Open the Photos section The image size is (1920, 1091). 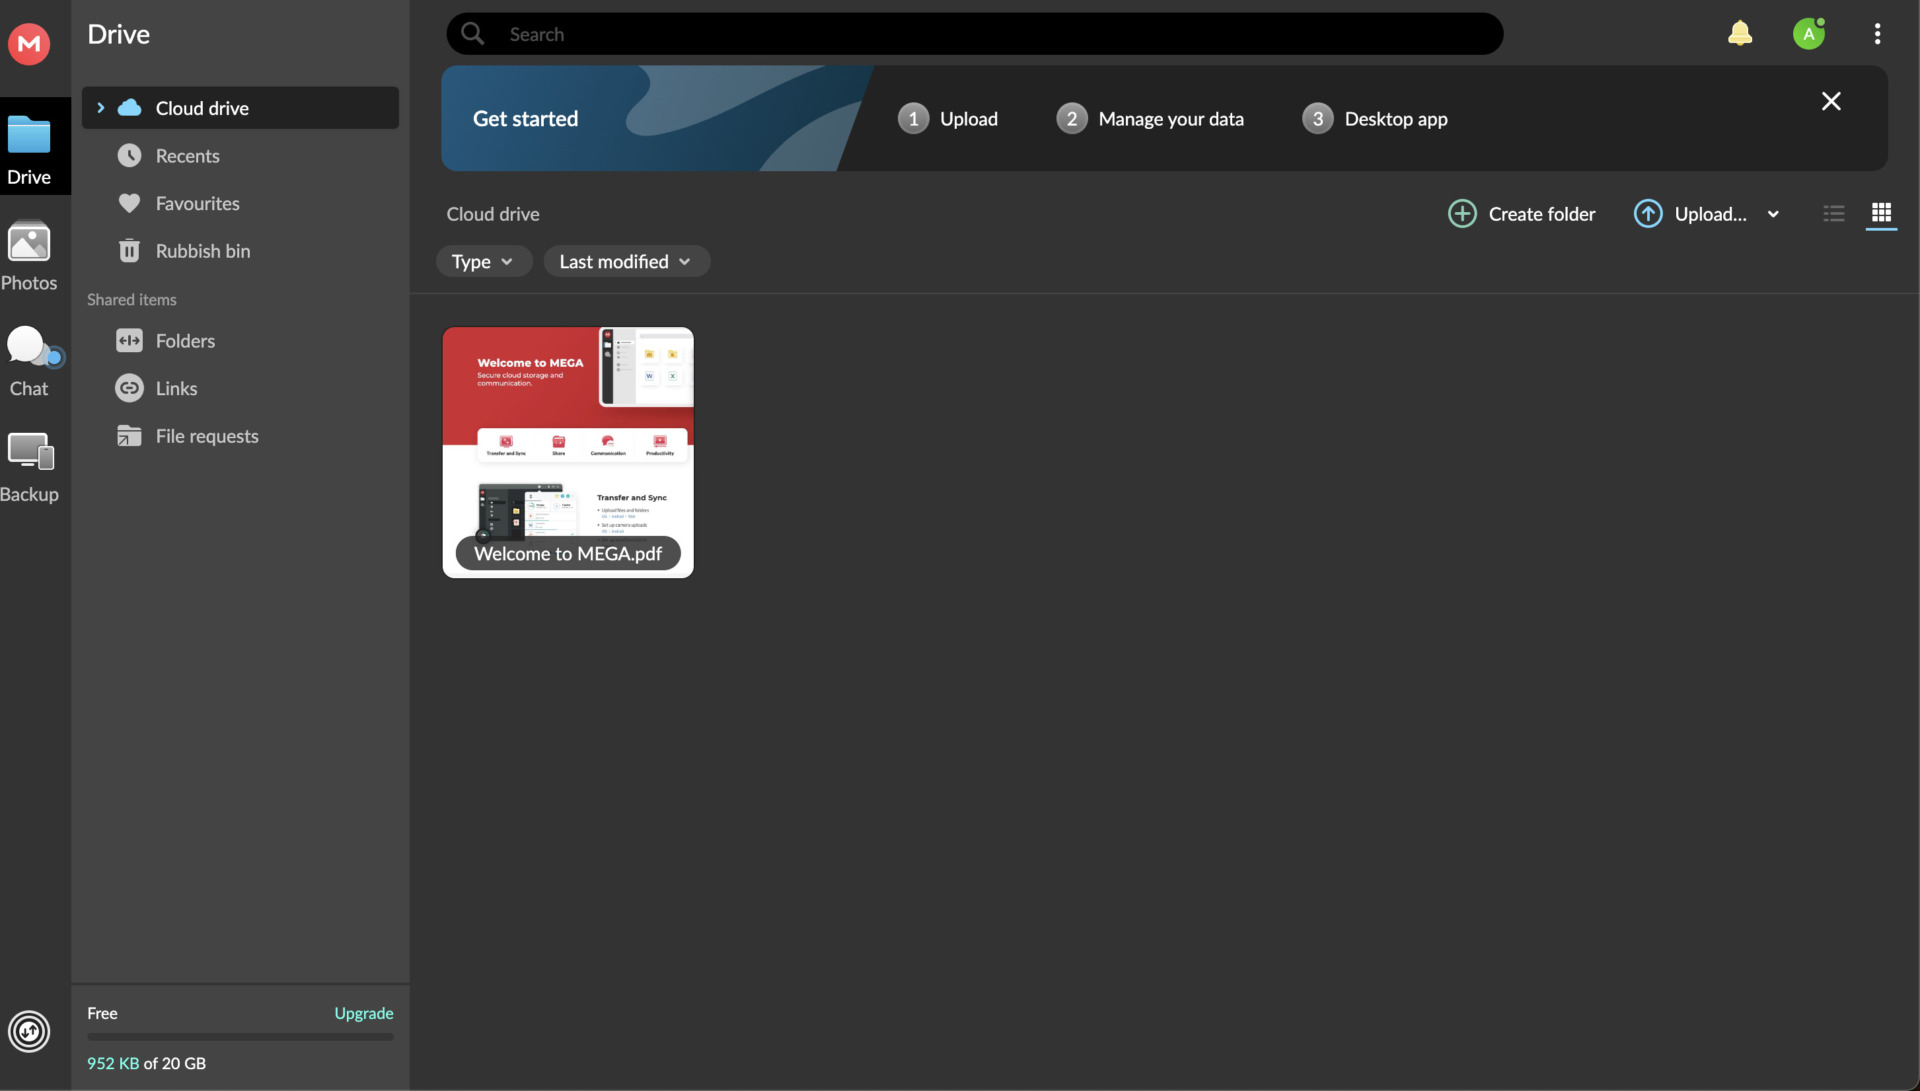pos(29,255)
